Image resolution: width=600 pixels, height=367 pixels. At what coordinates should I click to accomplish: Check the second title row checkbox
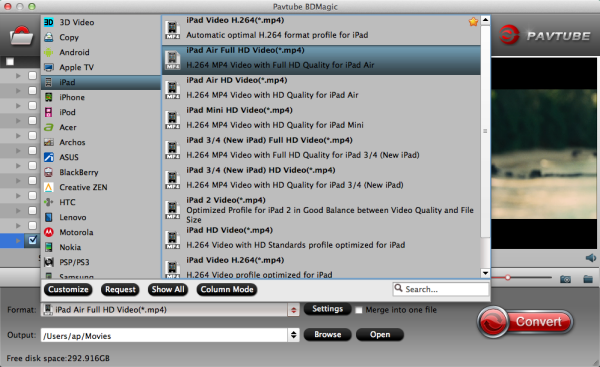coord(33,91)
